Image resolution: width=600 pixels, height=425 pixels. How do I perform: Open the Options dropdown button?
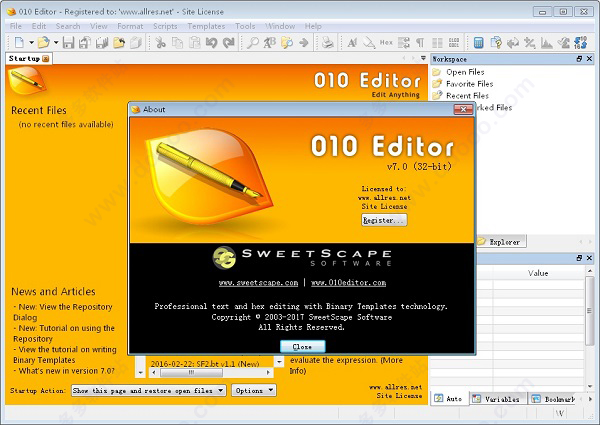(x=254, y=391)
